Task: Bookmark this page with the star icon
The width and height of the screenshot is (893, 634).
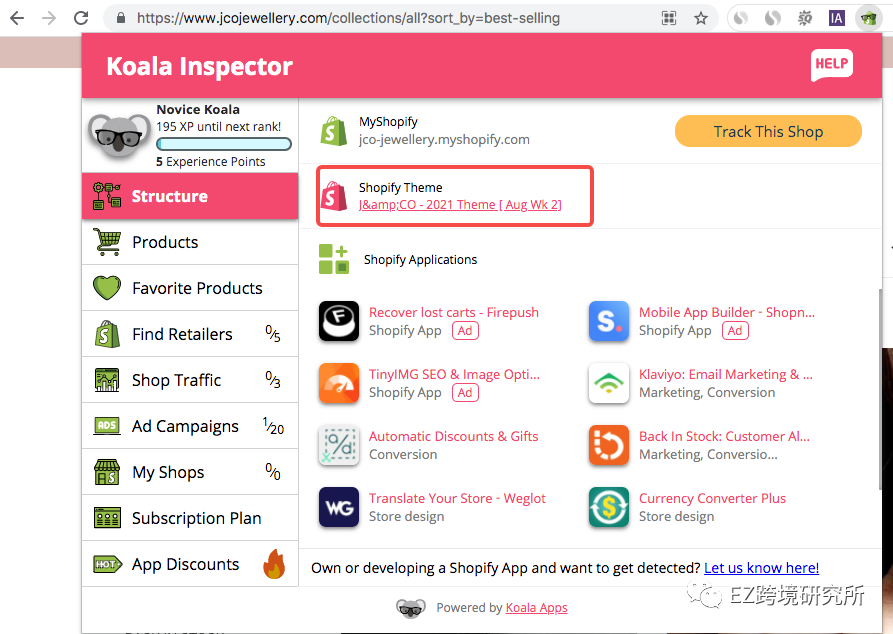Action: (x=701, y=18)
